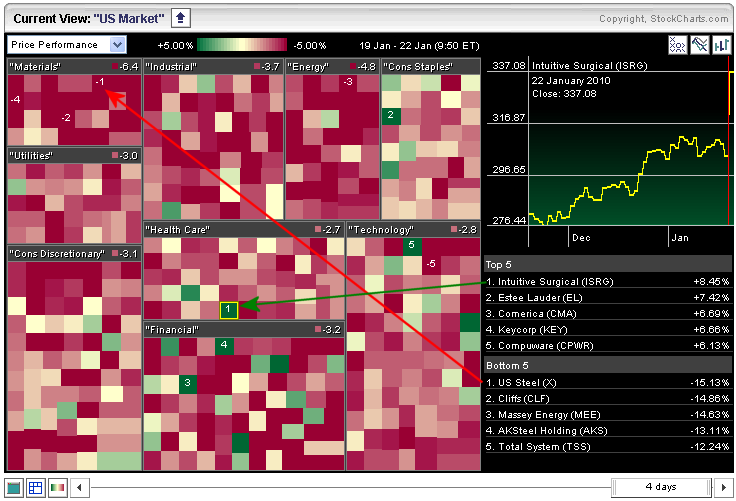Select Intuitive Surgical (ISRG) in Top 5

click(x=608, y=282)
